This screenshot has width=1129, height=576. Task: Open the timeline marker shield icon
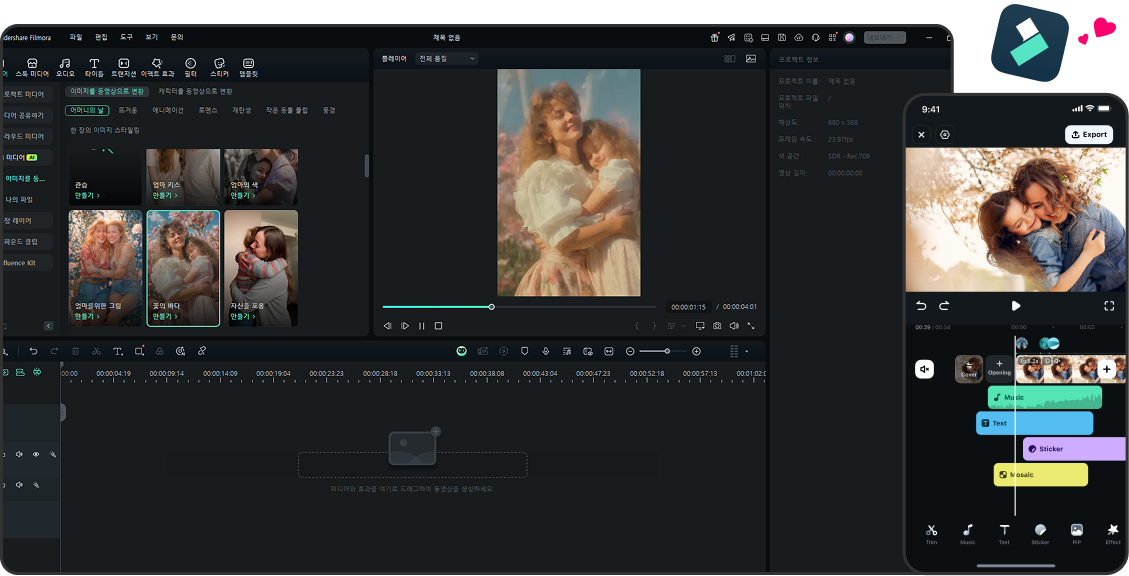point(525,351)
